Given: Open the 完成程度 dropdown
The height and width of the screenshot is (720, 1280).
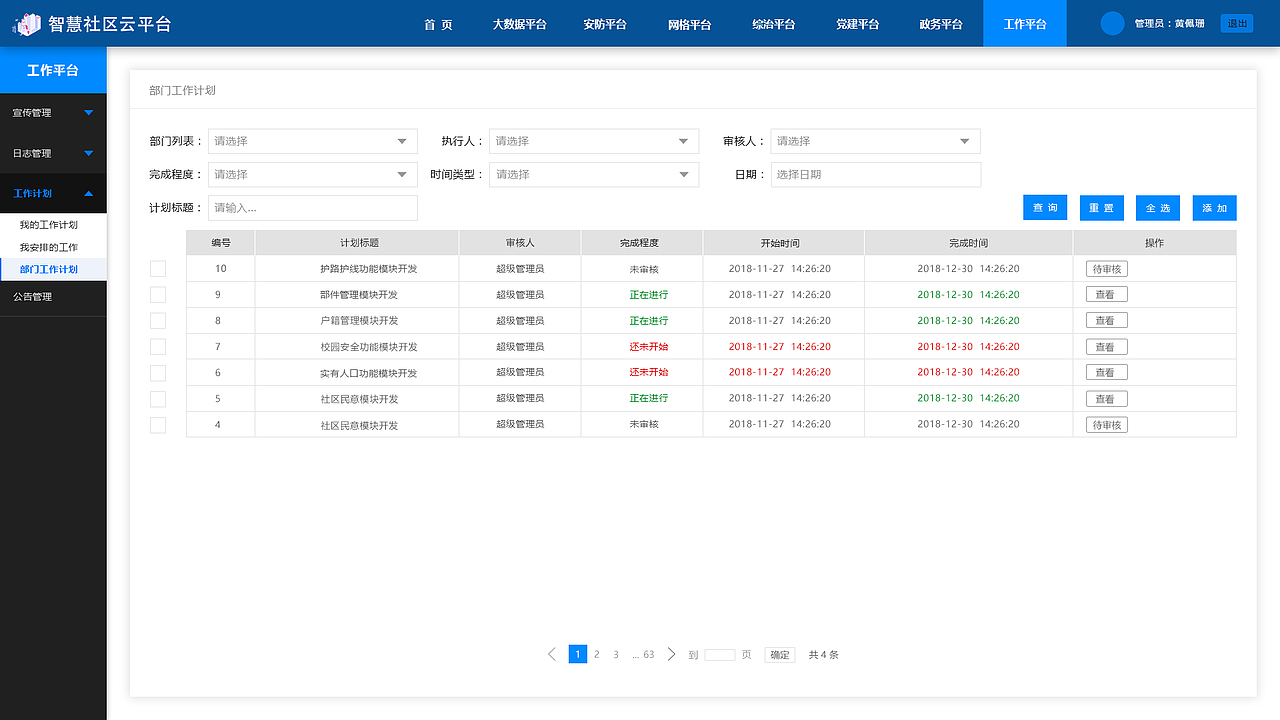Looking at the screenshot, I should 312,174.
